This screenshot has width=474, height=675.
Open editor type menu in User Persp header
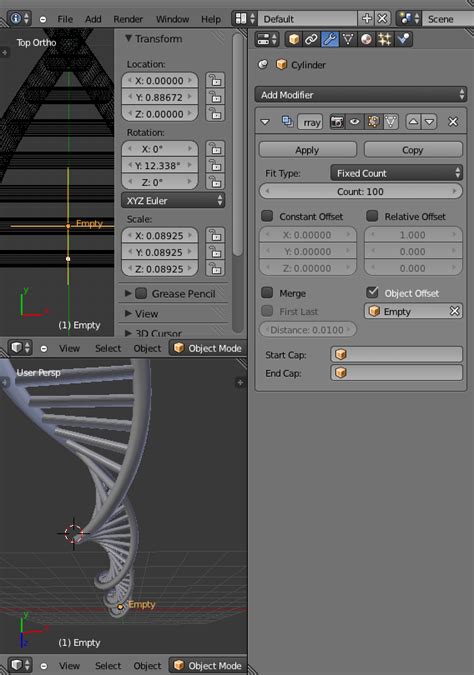[20, 665]
